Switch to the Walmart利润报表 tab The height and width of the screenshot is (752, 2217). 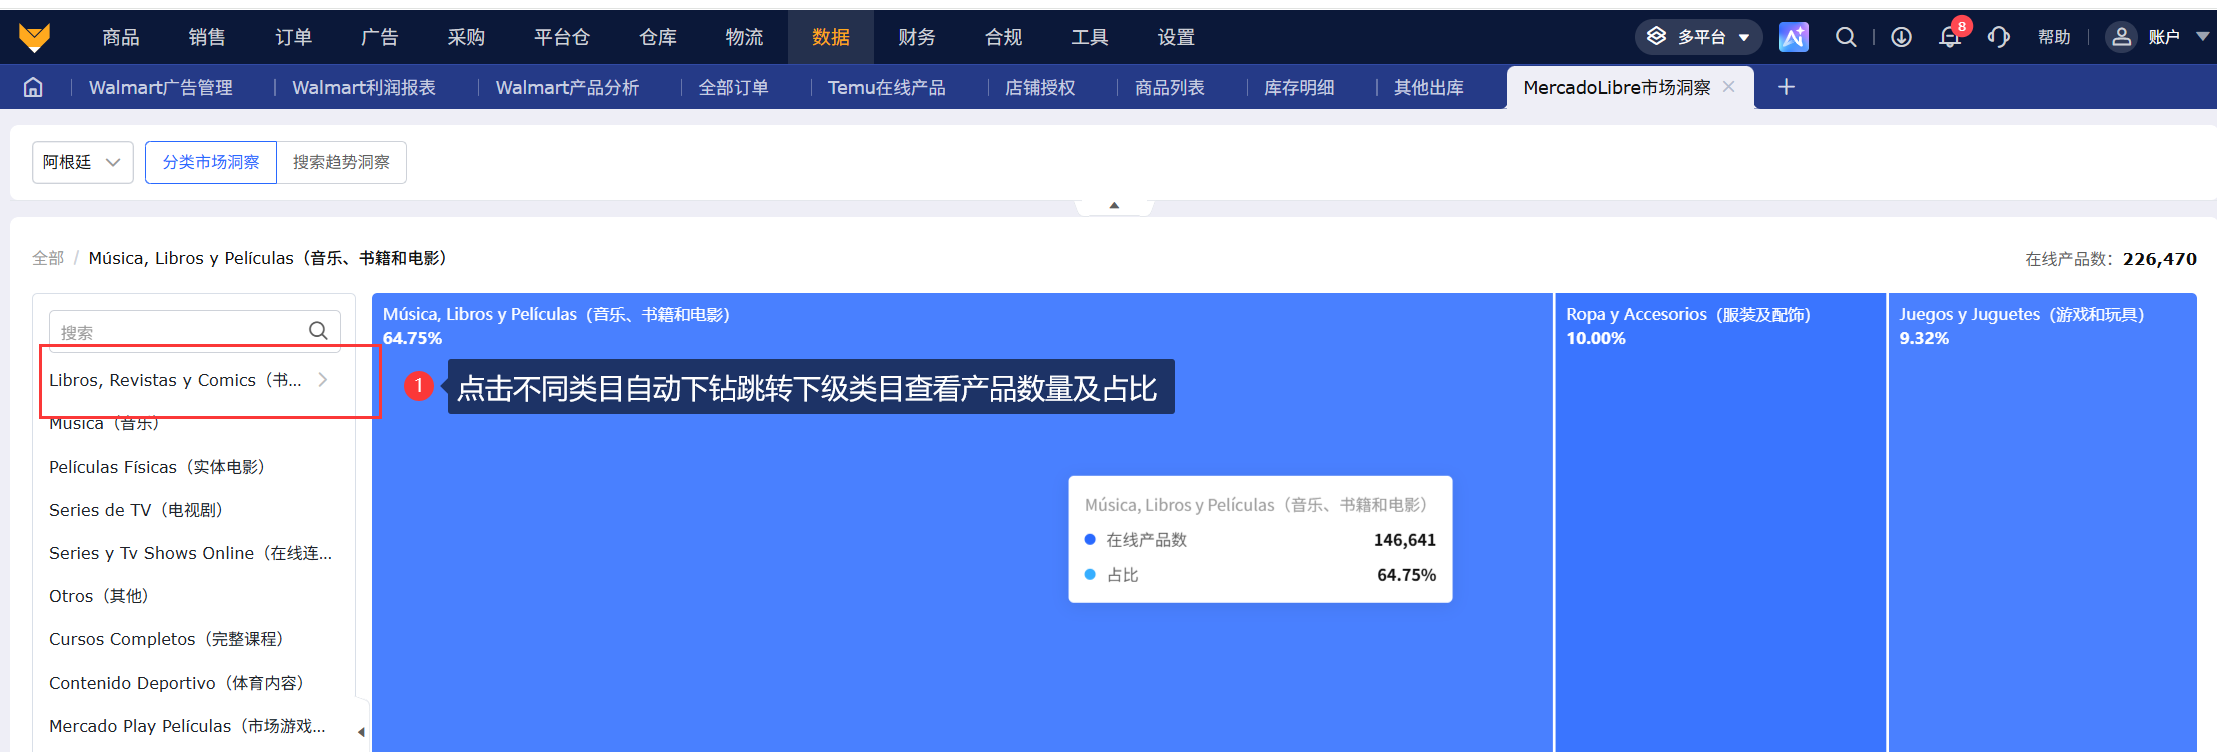(x=364, y=87)
